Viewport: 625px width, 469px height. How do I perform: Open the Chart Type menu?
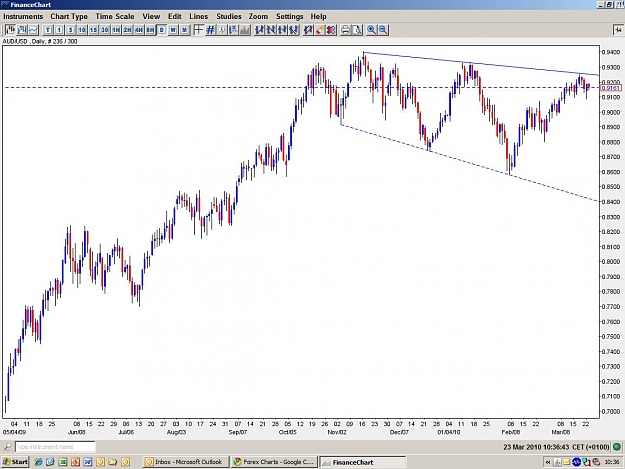(69, 16)
